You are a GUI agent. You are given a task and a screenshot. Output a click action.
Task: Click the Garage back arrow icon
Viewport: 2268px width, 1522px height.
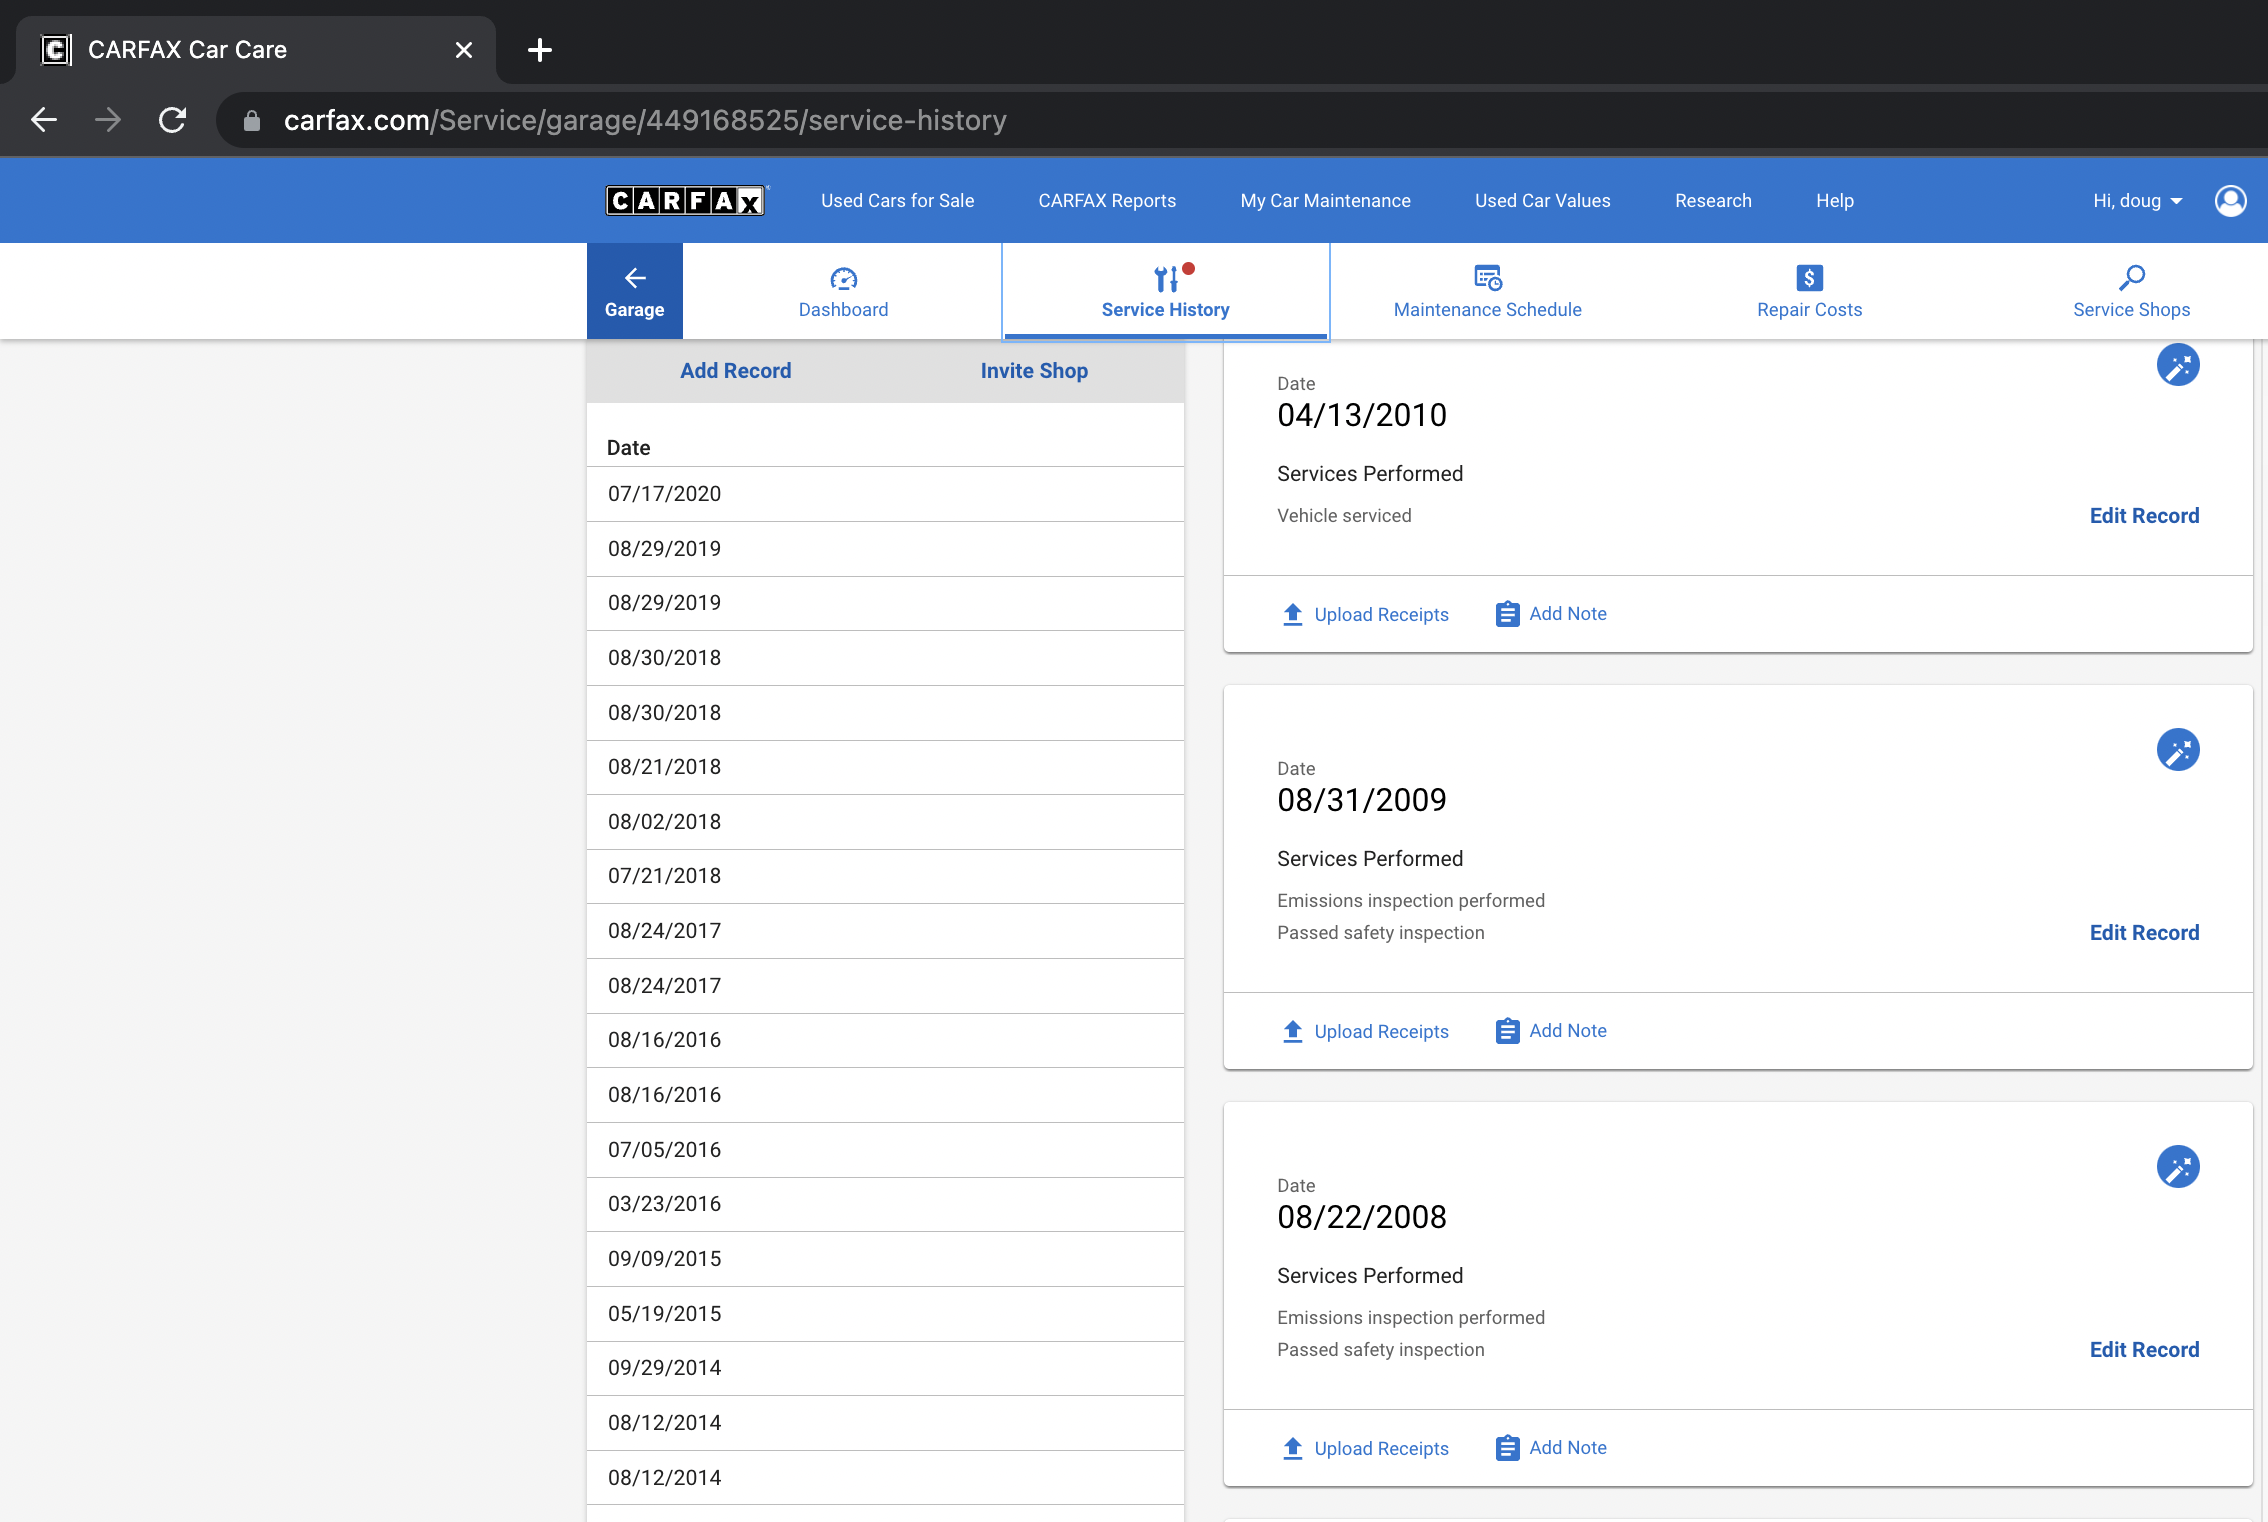coord(635,278)
